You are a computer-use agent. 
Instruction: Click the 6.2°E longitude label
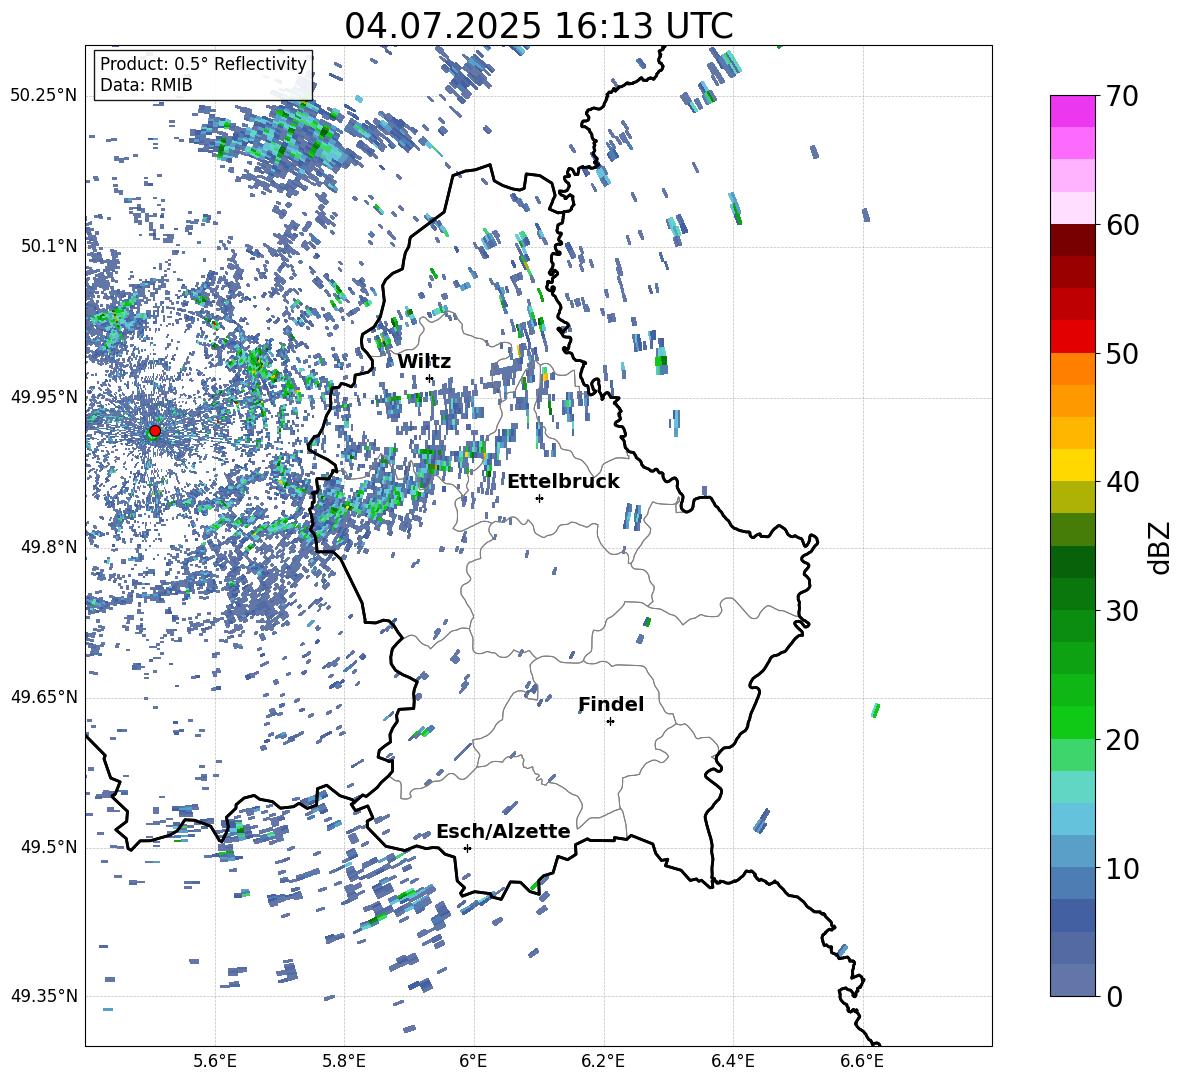(603, 1062)
